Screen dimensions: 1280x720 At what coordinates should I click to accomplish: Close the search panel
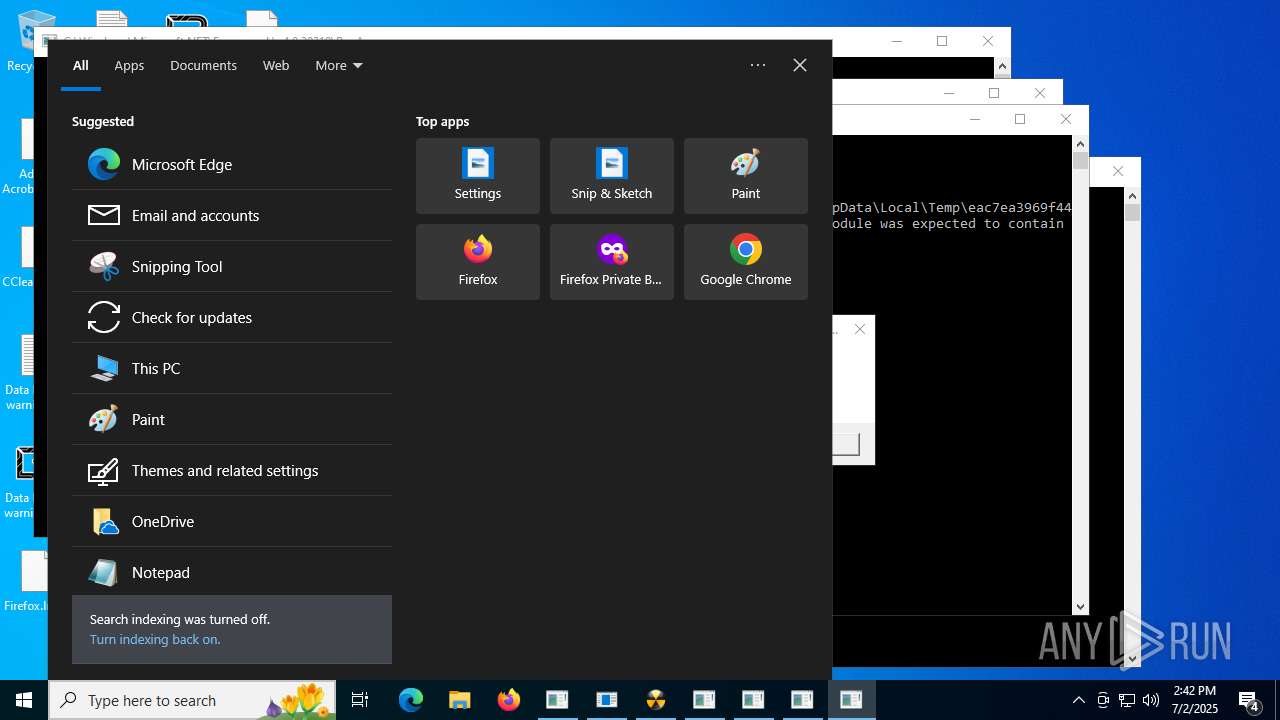tap(800, 65)
